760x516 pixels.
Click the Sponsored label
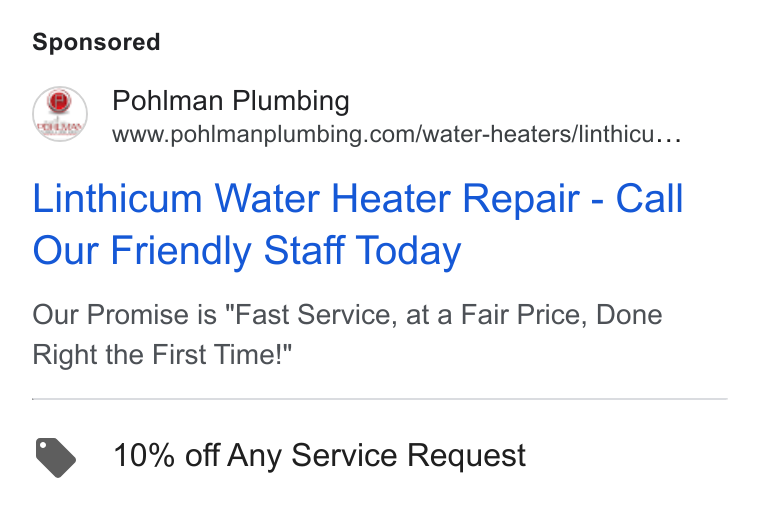96,42
